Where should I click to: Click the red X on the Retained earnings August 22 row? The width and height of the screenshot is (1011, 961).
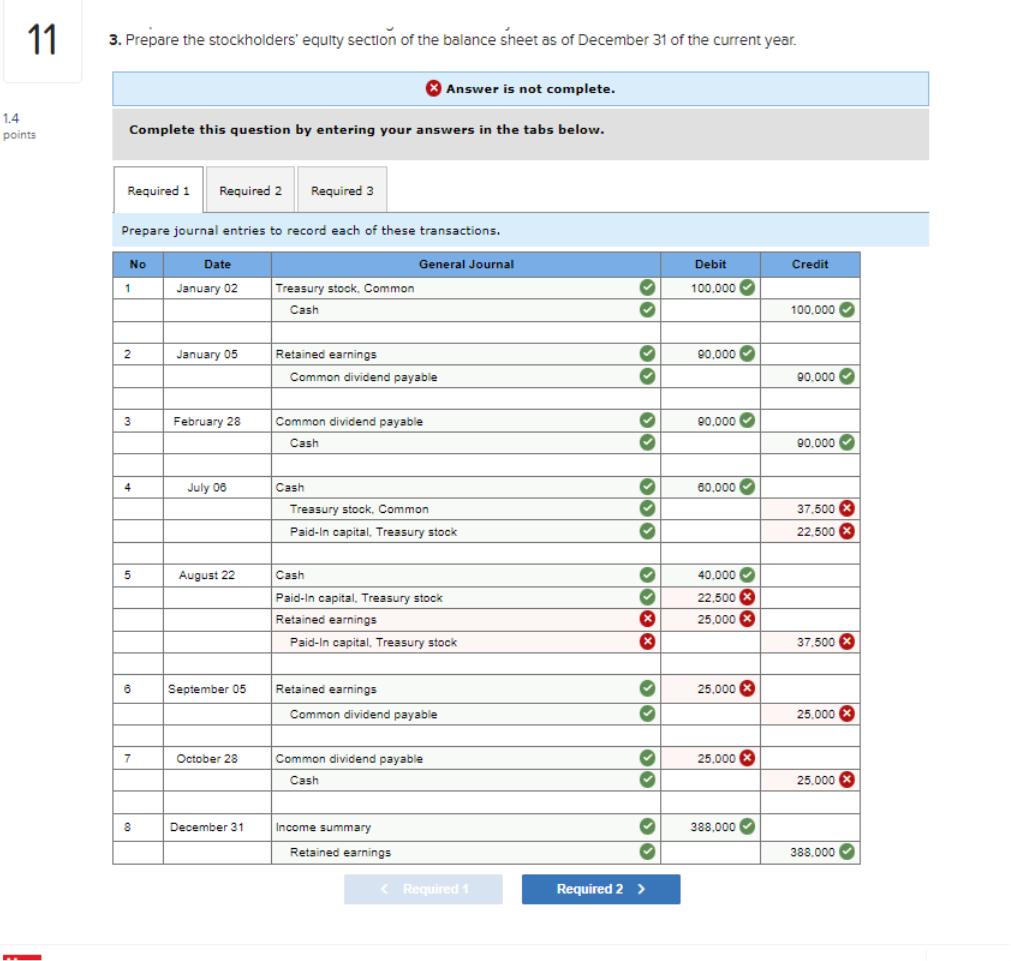tap(647, 619)
